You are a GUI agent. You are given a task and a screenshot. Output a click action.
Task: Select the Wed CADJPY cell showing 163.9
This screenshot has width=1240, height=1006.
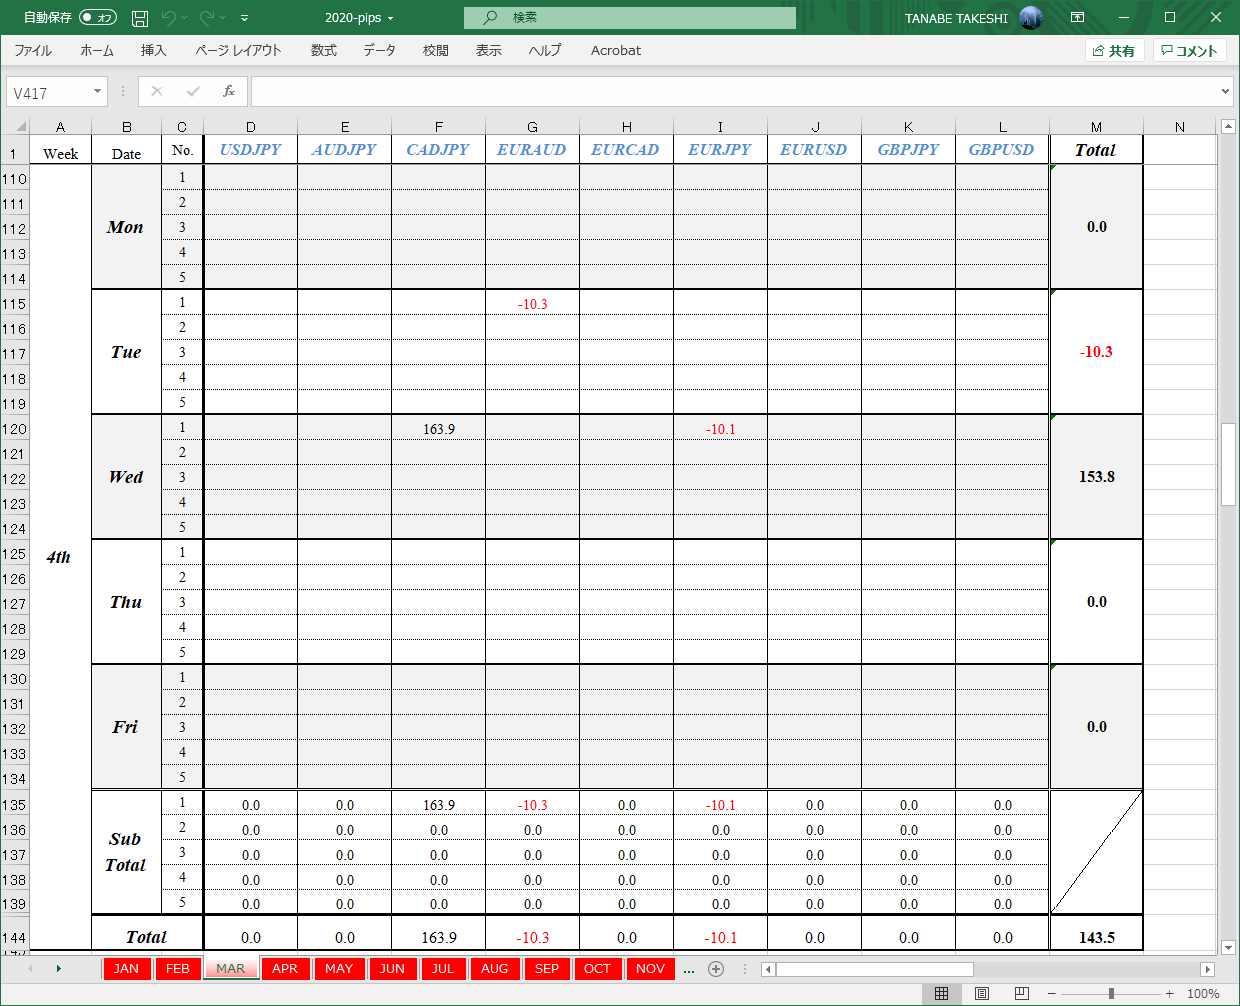[438, 429]
